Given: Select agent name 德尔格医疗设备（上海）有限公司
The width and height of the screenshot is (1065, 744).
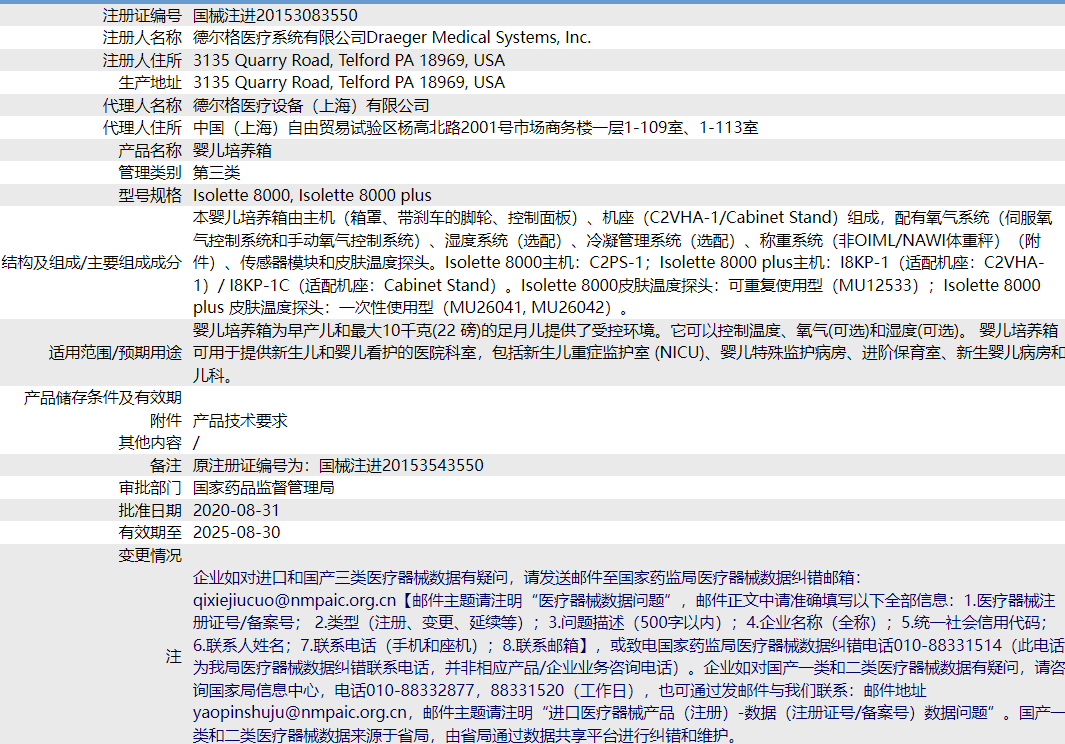Looking at the screenshot, I should (311, 105).
